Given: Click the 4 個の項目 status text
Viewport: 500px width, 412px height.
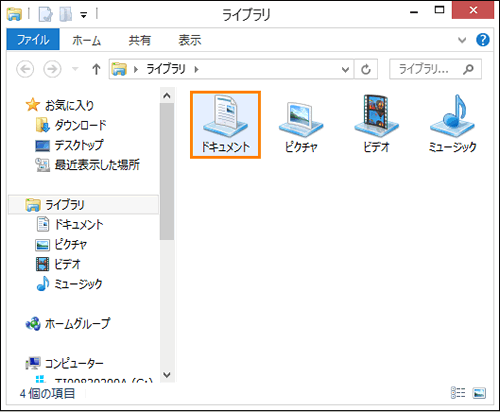Looking at the screenshot, I should [47, 393].
